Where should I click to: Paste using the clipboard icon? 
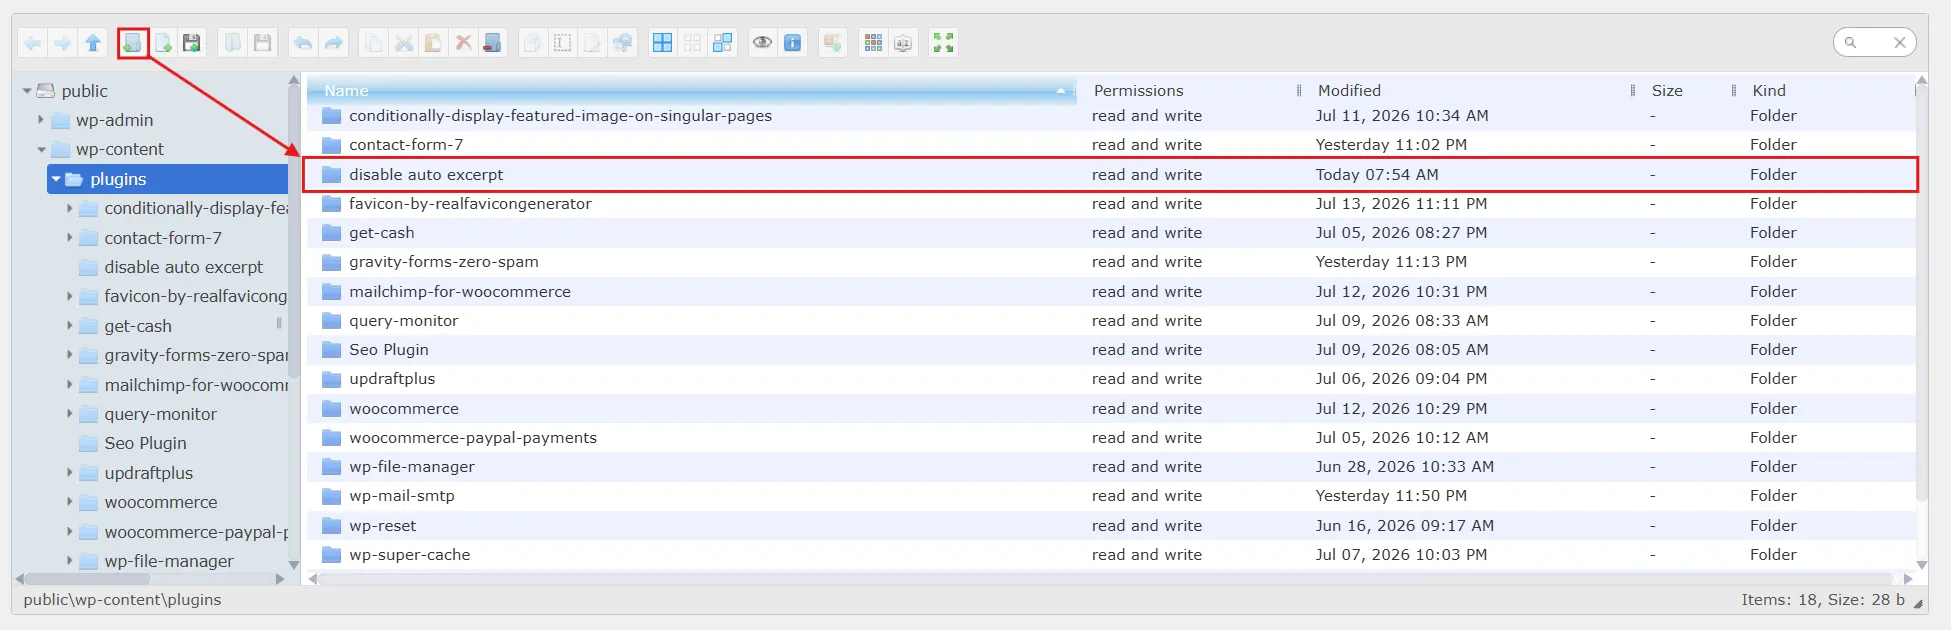point(433,43)
